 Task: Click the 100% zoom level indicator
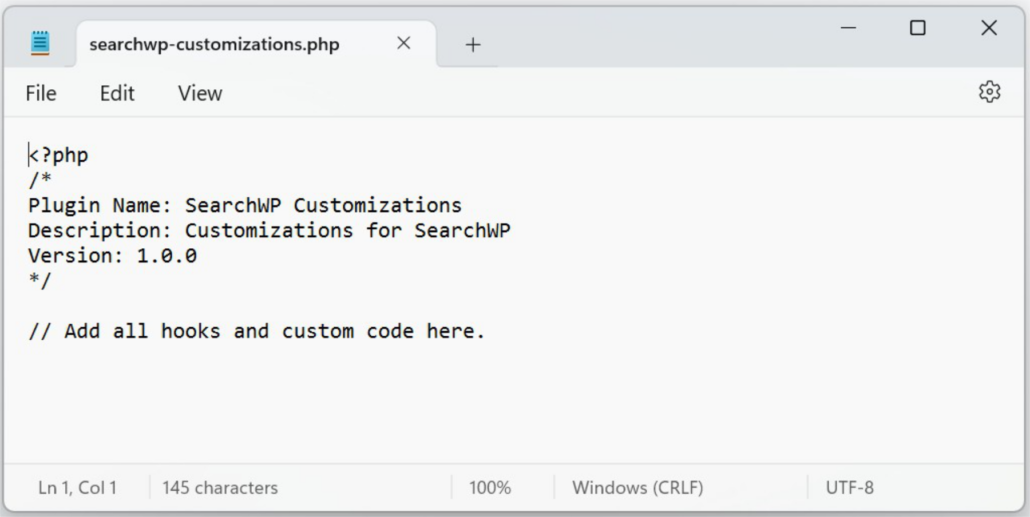[x=489, y=487]
